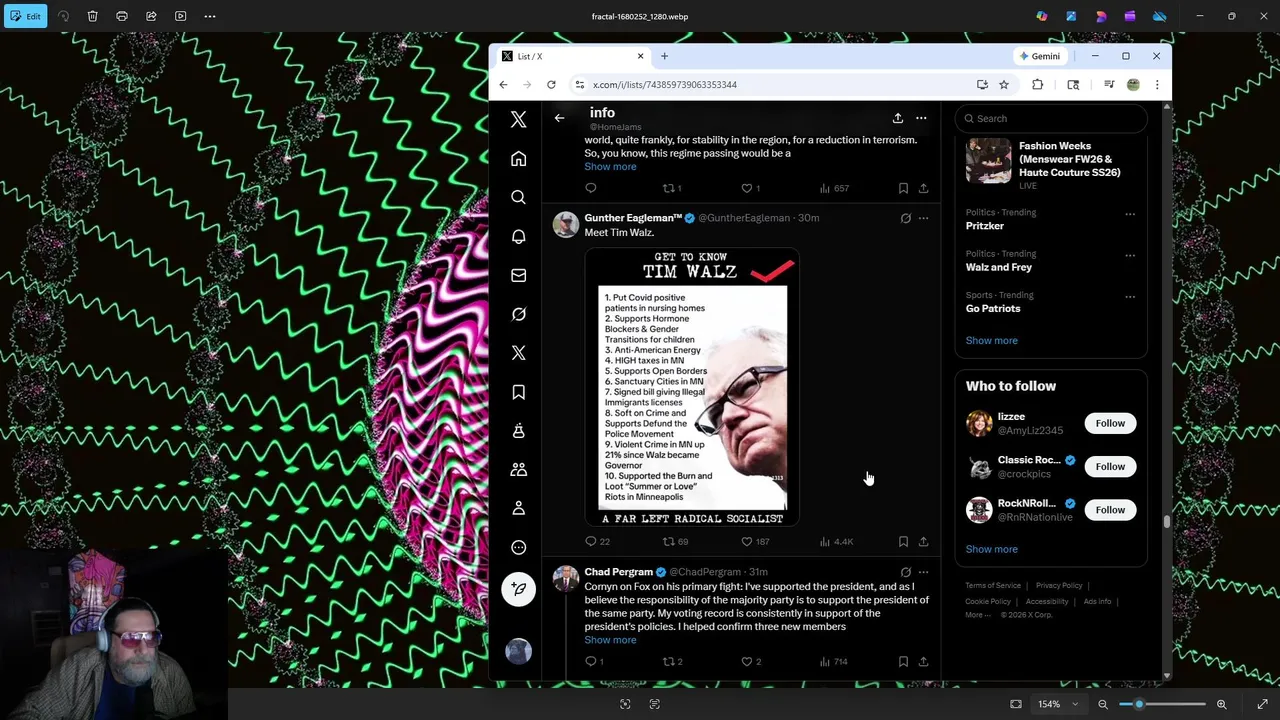The image size is (1280, 720).
Task: Share the image from Photos toolbar
Action: point(151,16)
